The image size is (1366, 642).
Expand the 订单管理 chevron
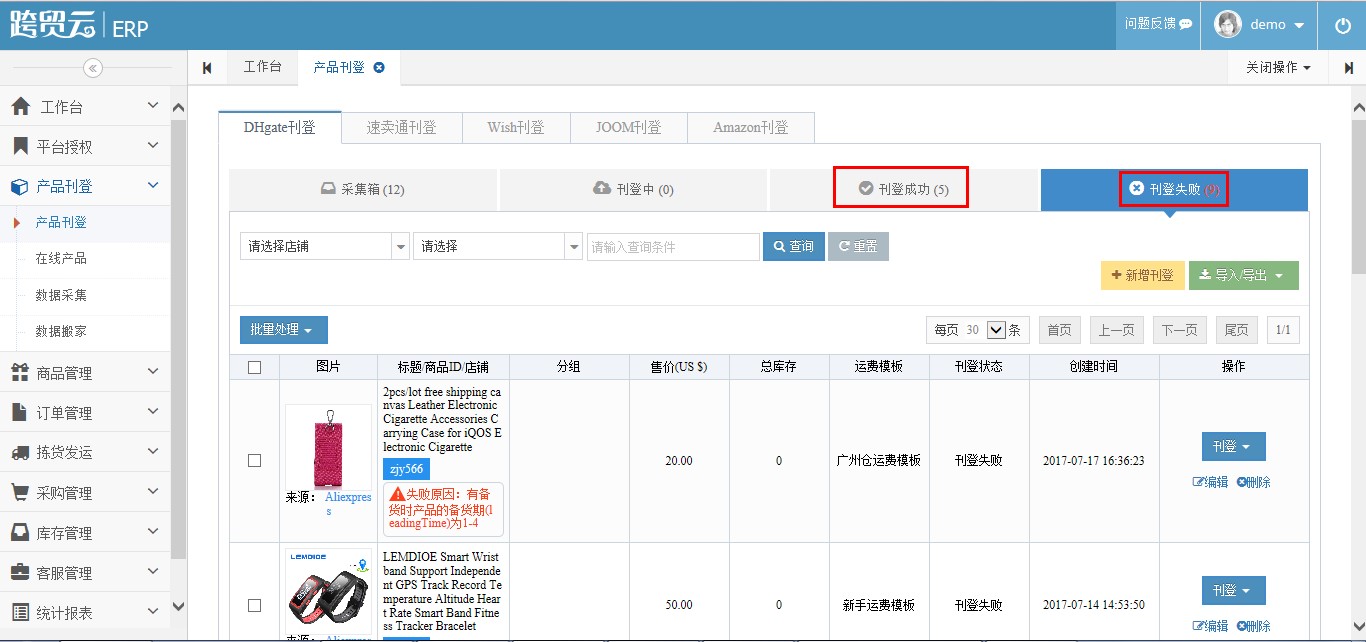tap(153, 412)
